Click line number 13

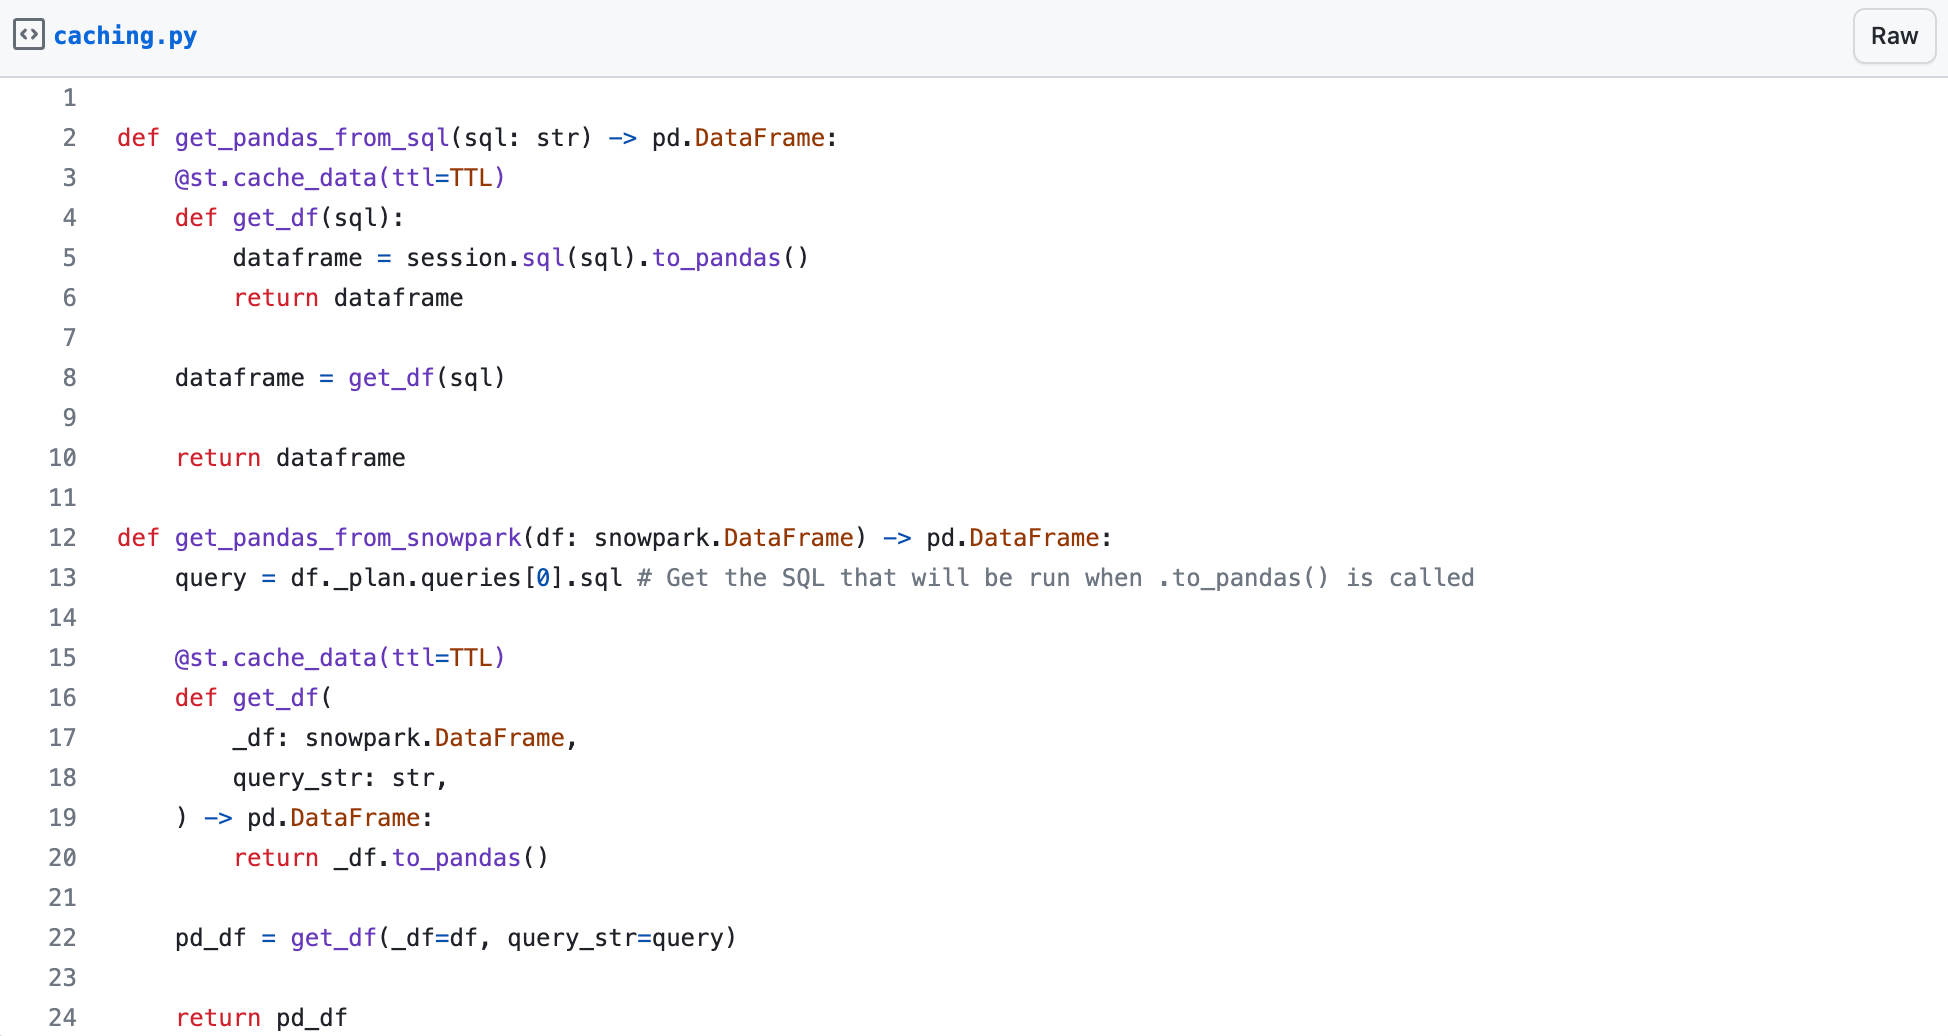coord(62,578)
